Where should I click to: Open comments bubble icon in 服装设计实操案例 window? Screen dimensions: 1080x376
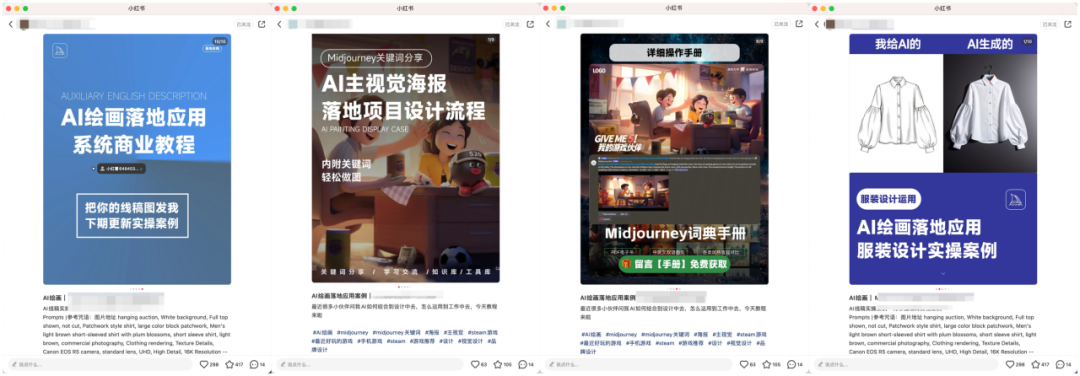tap(1059, 364)
